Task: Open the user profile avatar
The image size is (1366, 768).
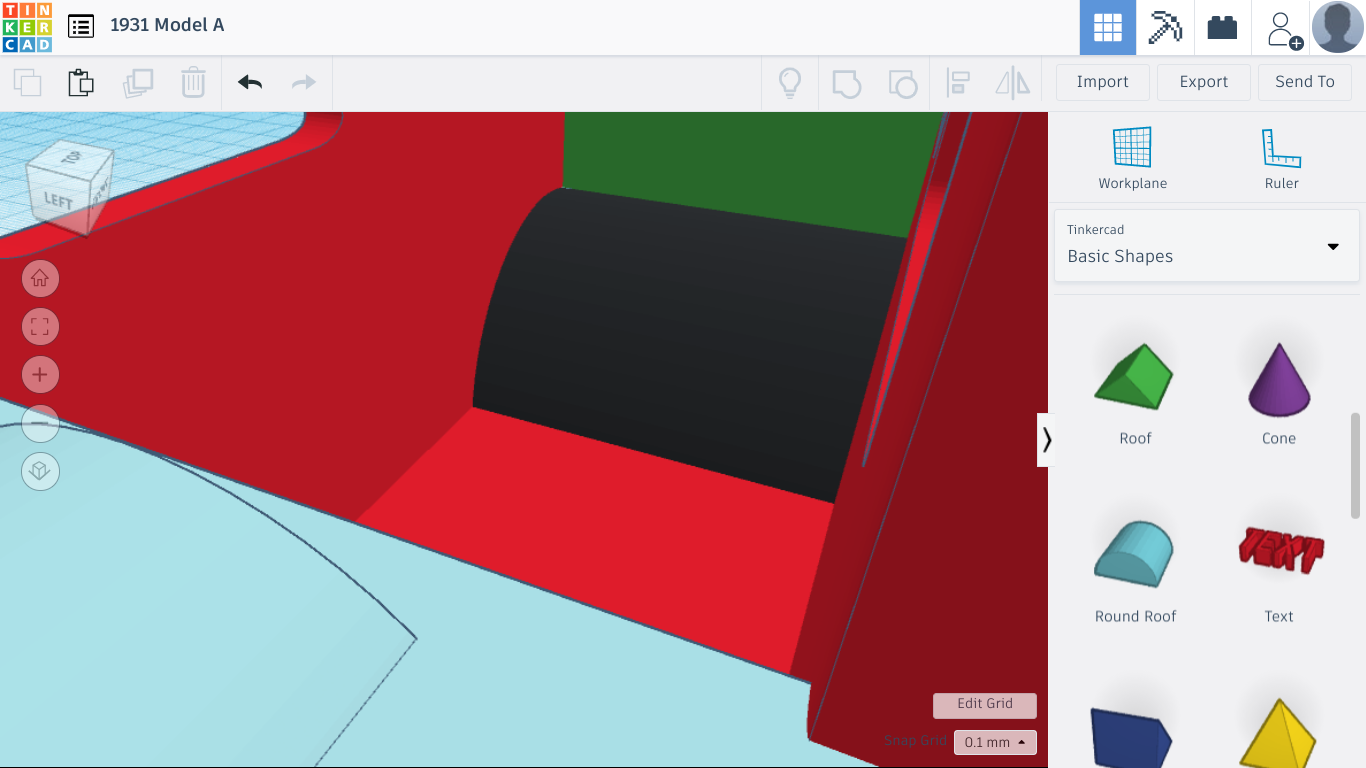Action: click(1338, 27)
